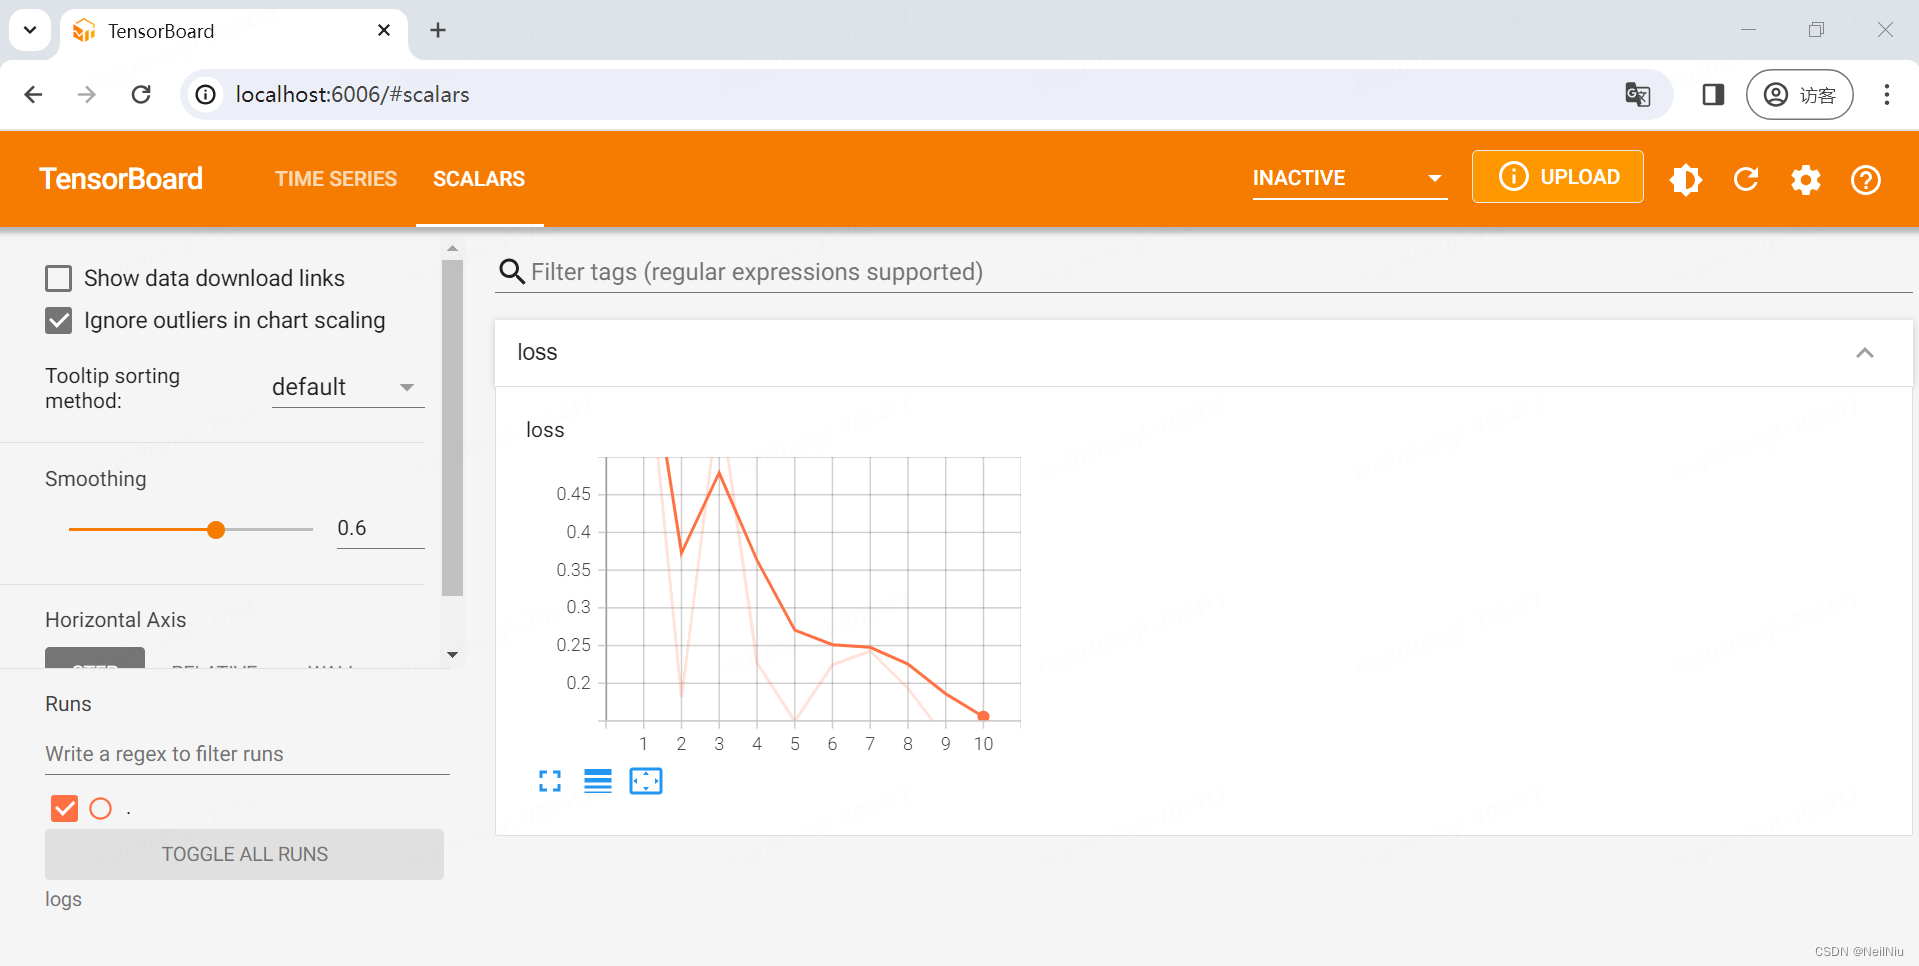
Task: Reload the browser page
Action: (x=141, y=94)
